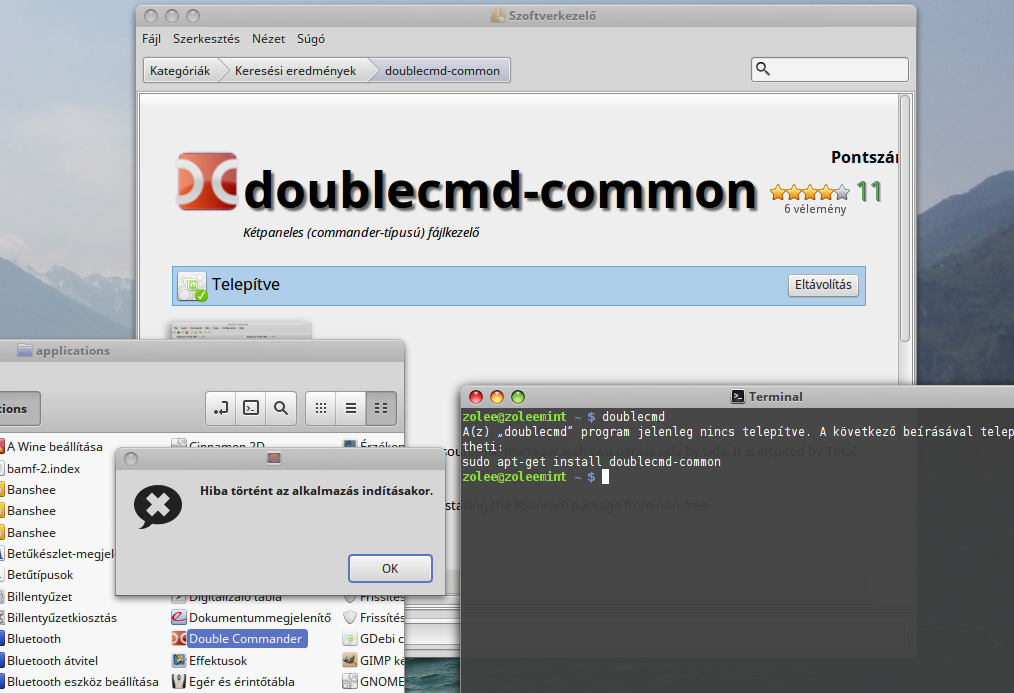Switch file manager to compact view
Image resolution: width=1014 pixels, height=693 pixels.
381,408
